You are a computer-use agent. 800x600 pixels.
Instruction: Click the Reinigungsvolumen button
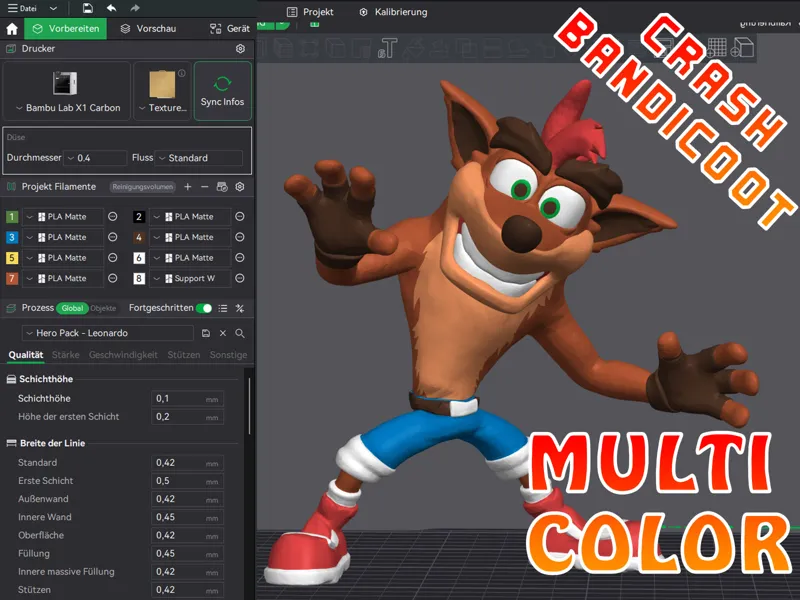click(143, 187)
